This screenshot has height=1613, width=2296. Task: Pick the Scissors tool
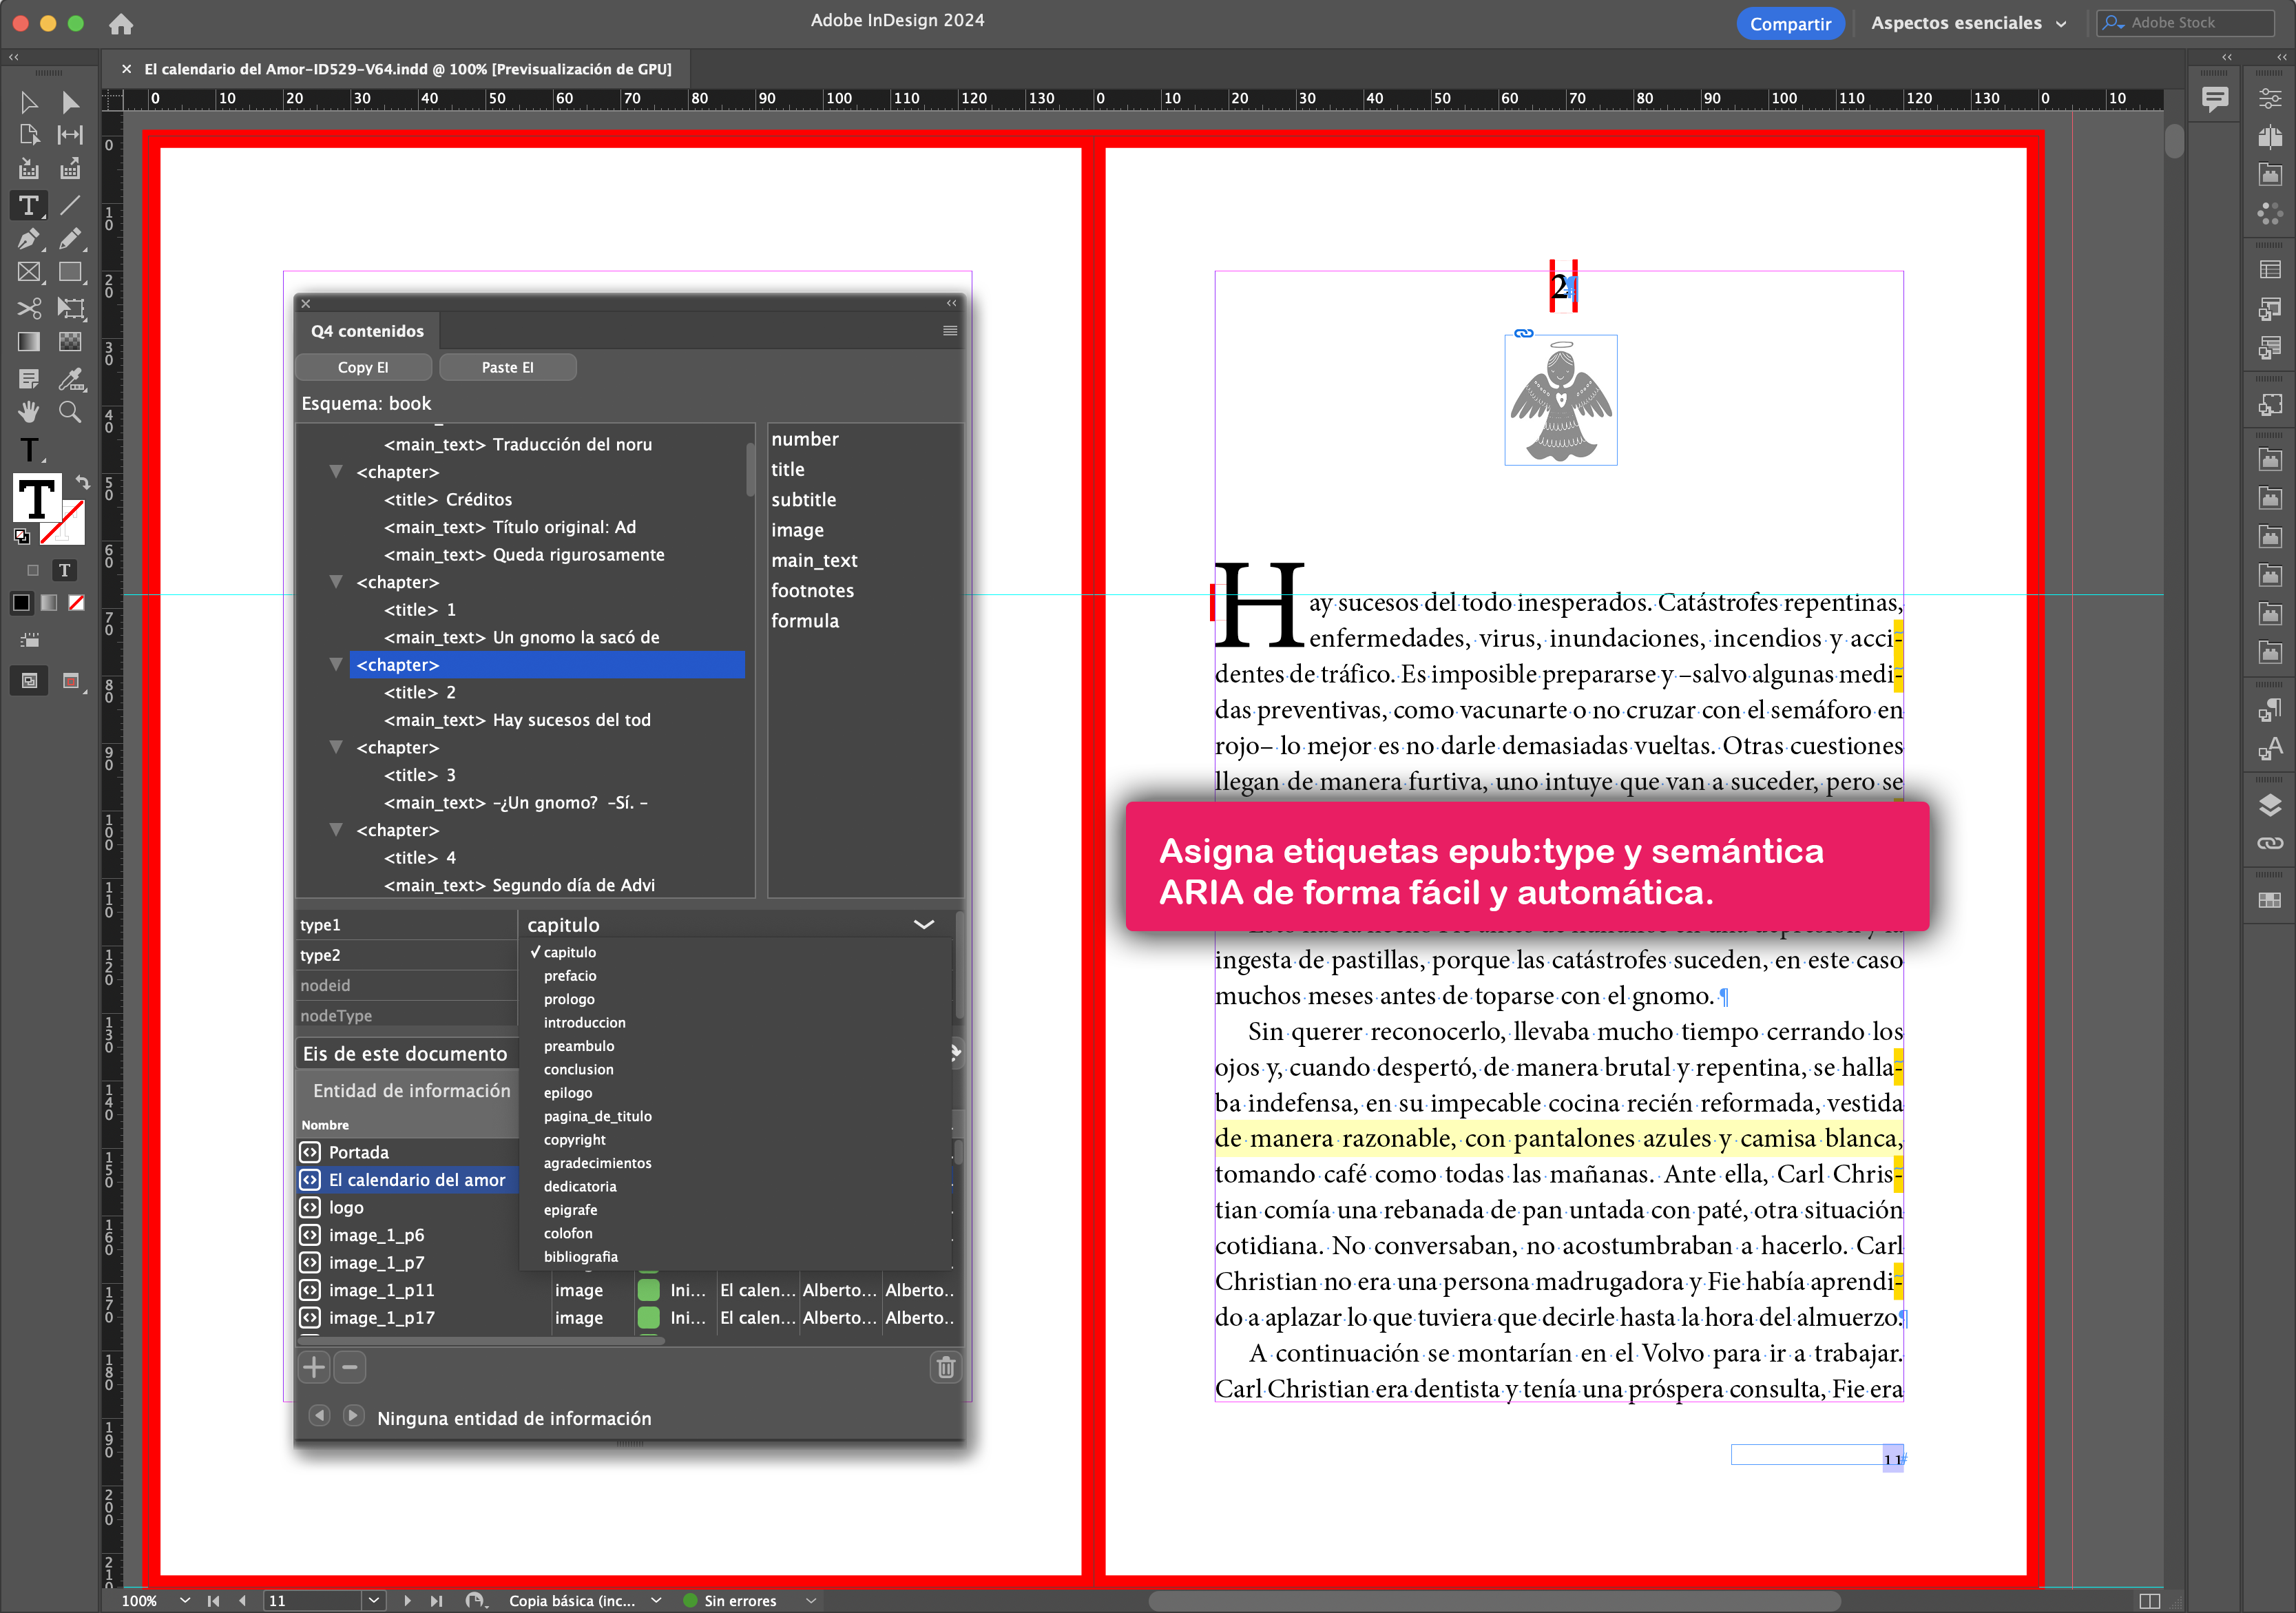click(28, 308)
